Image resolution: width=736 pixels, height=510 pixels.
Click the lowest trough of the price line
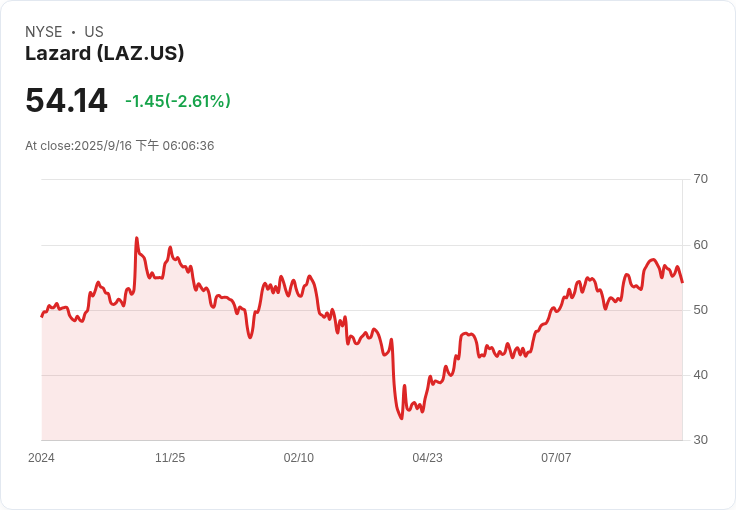tap(402, 418)
